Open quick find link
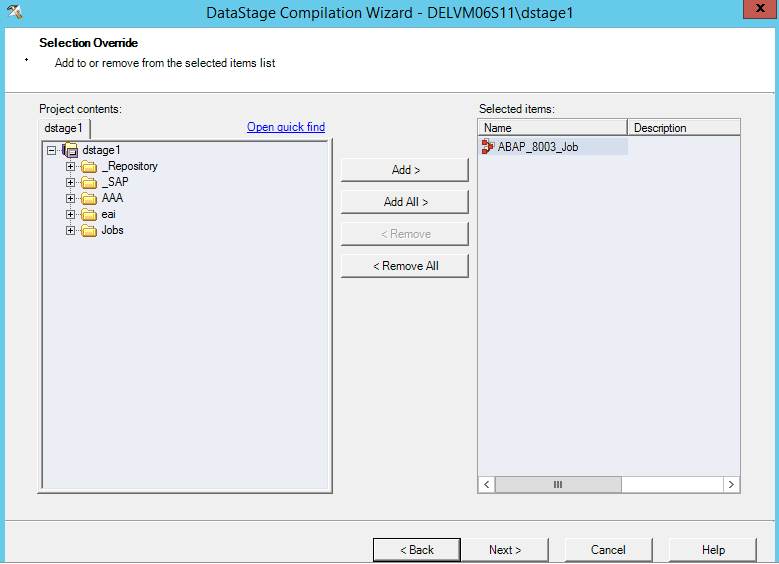The height and width of the screenshot is (564, 779). pyautogui.click(x=286, y=127)
